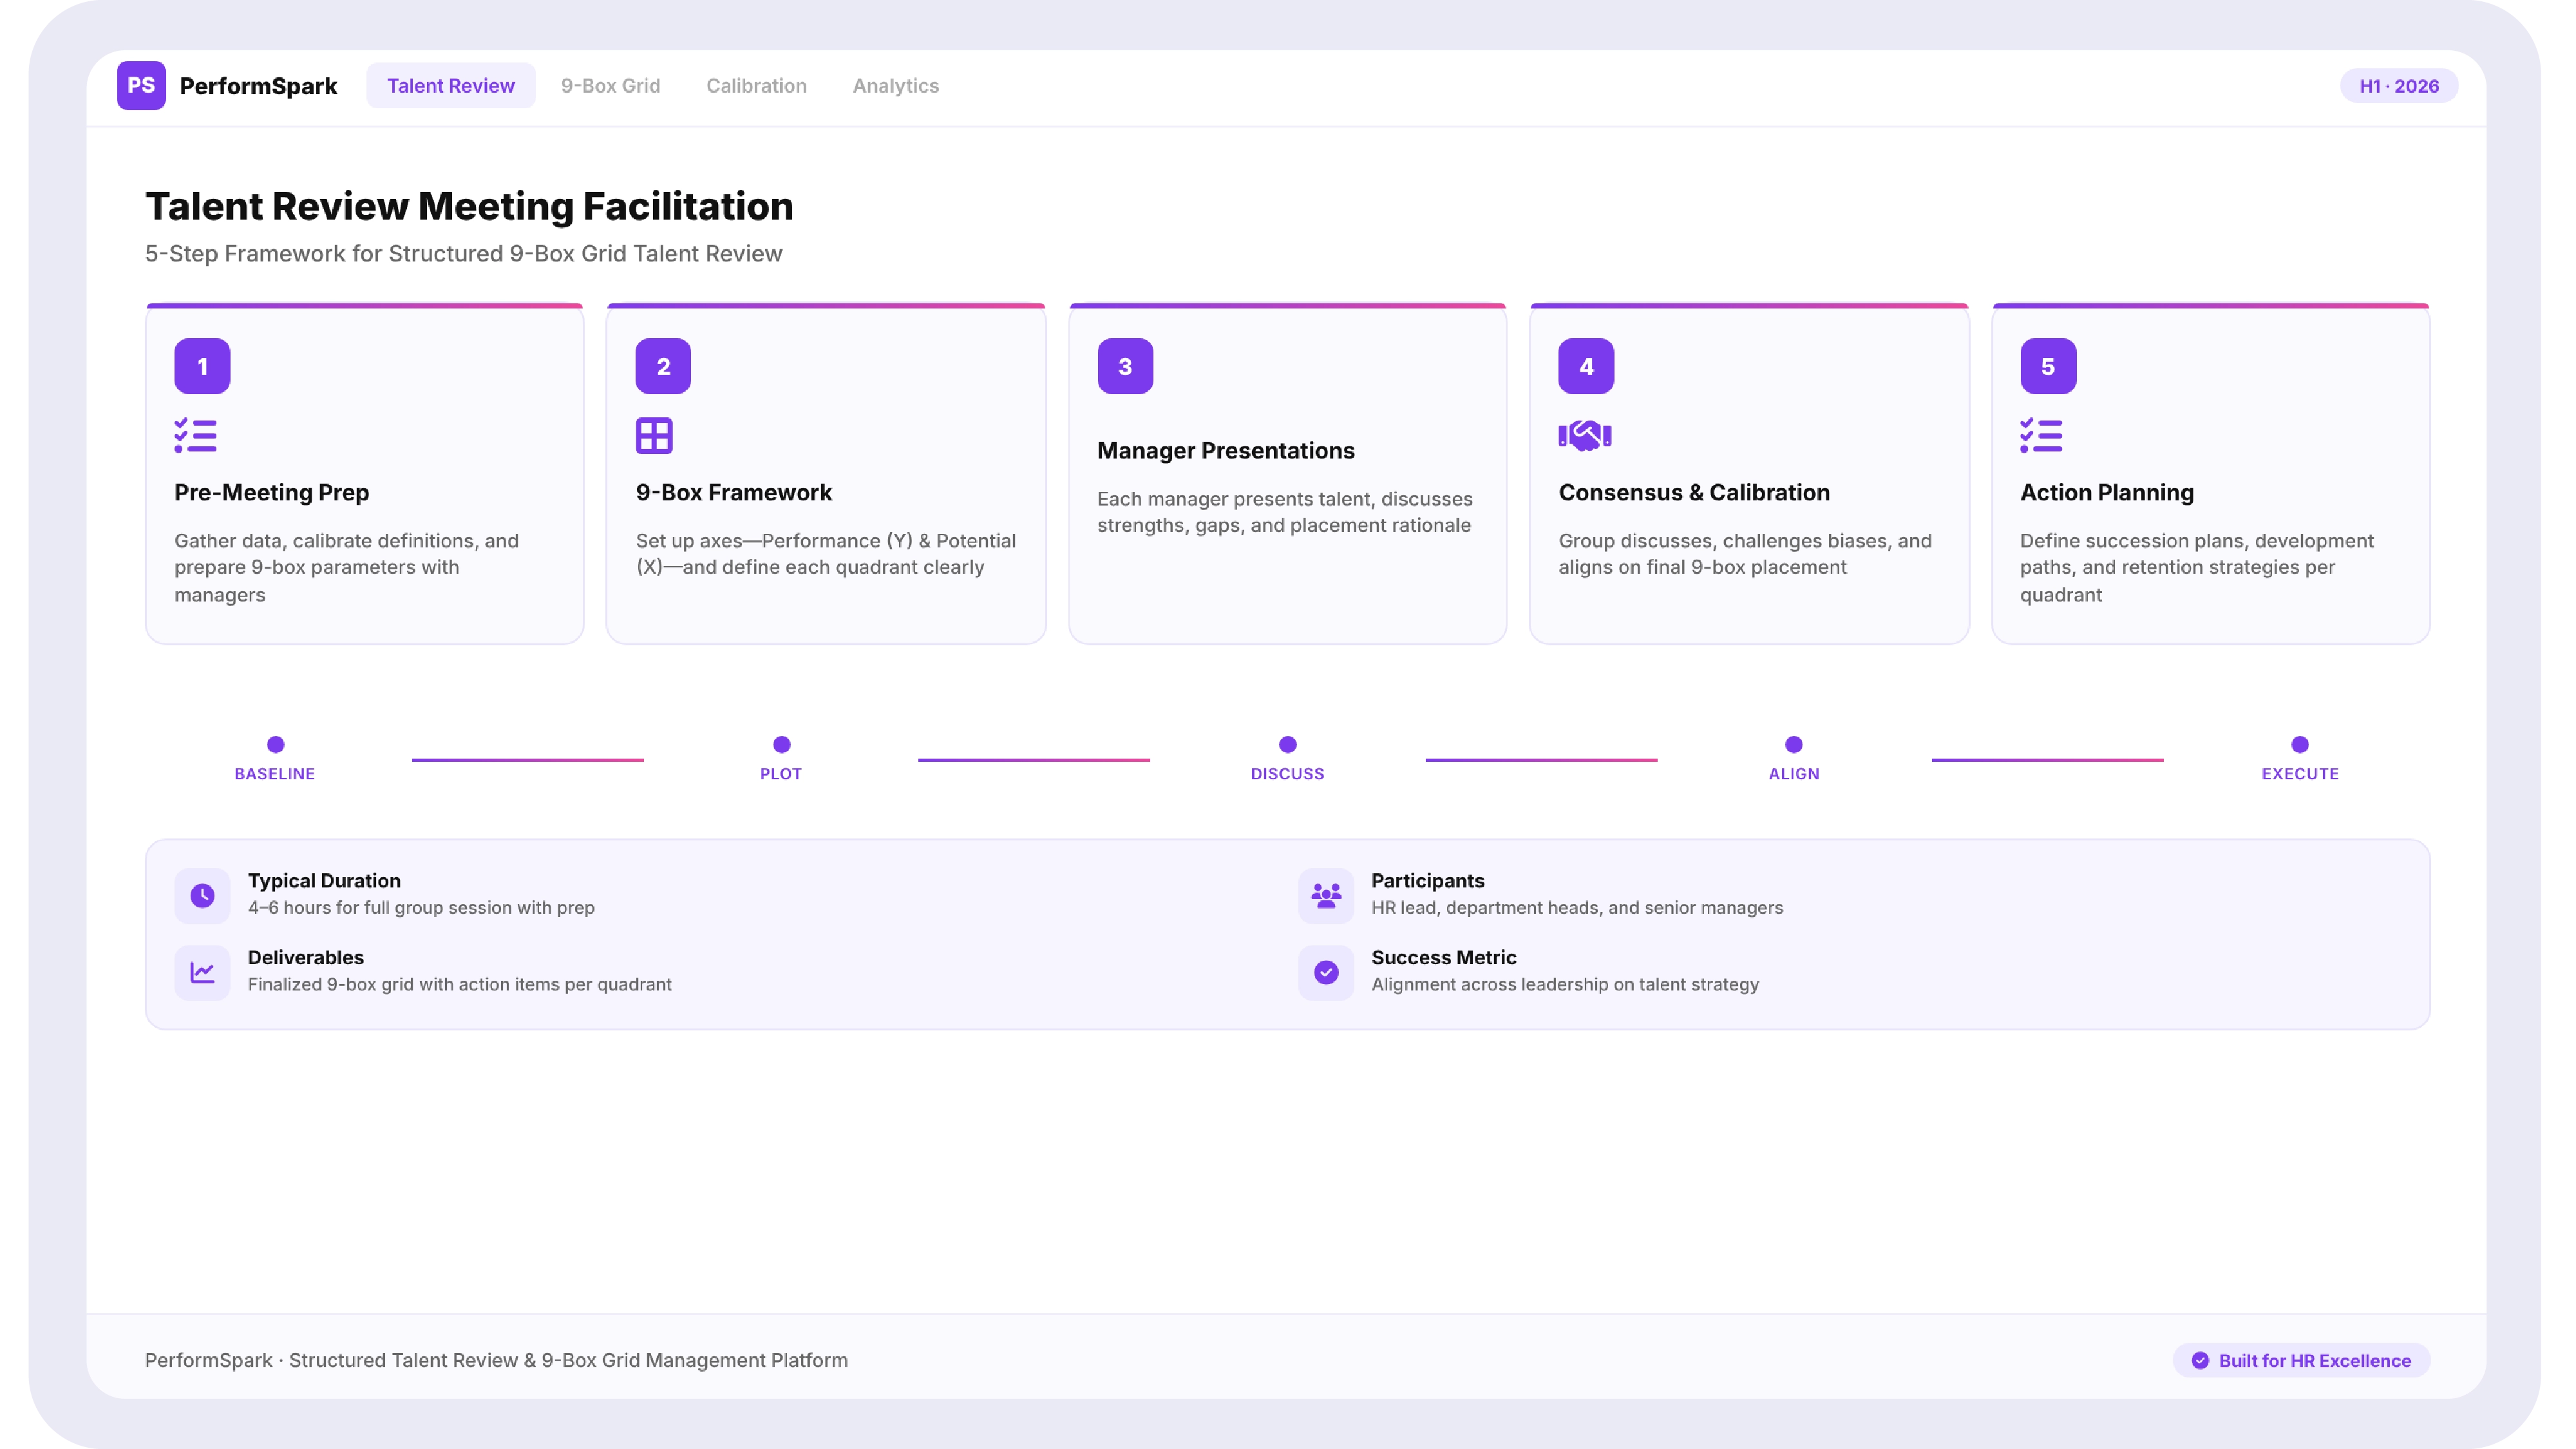
Task: Select the DISCUSS timeline dot
Action: pos(1288,744)
